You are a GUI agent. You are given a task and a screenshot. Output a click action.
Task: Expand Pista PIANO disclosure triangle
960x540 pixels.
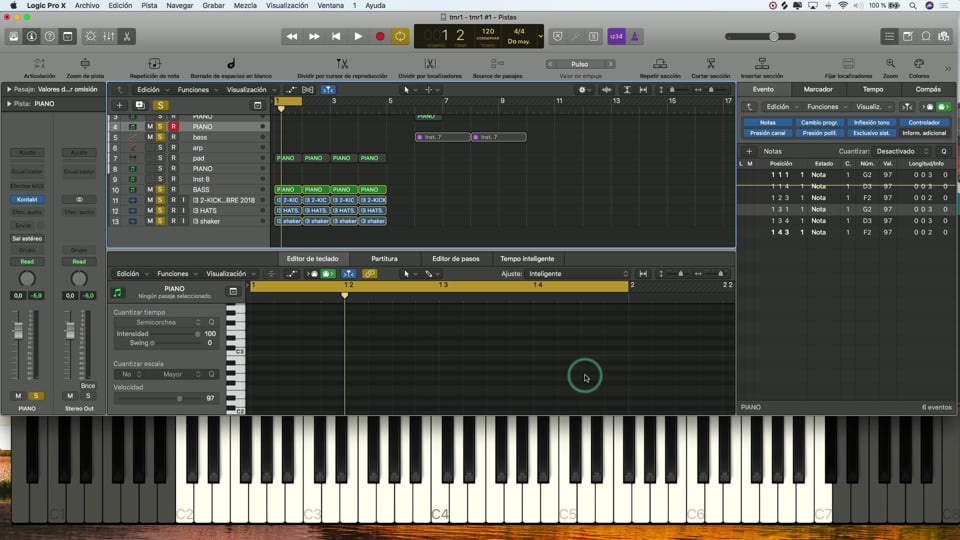[x=9, y=104]
